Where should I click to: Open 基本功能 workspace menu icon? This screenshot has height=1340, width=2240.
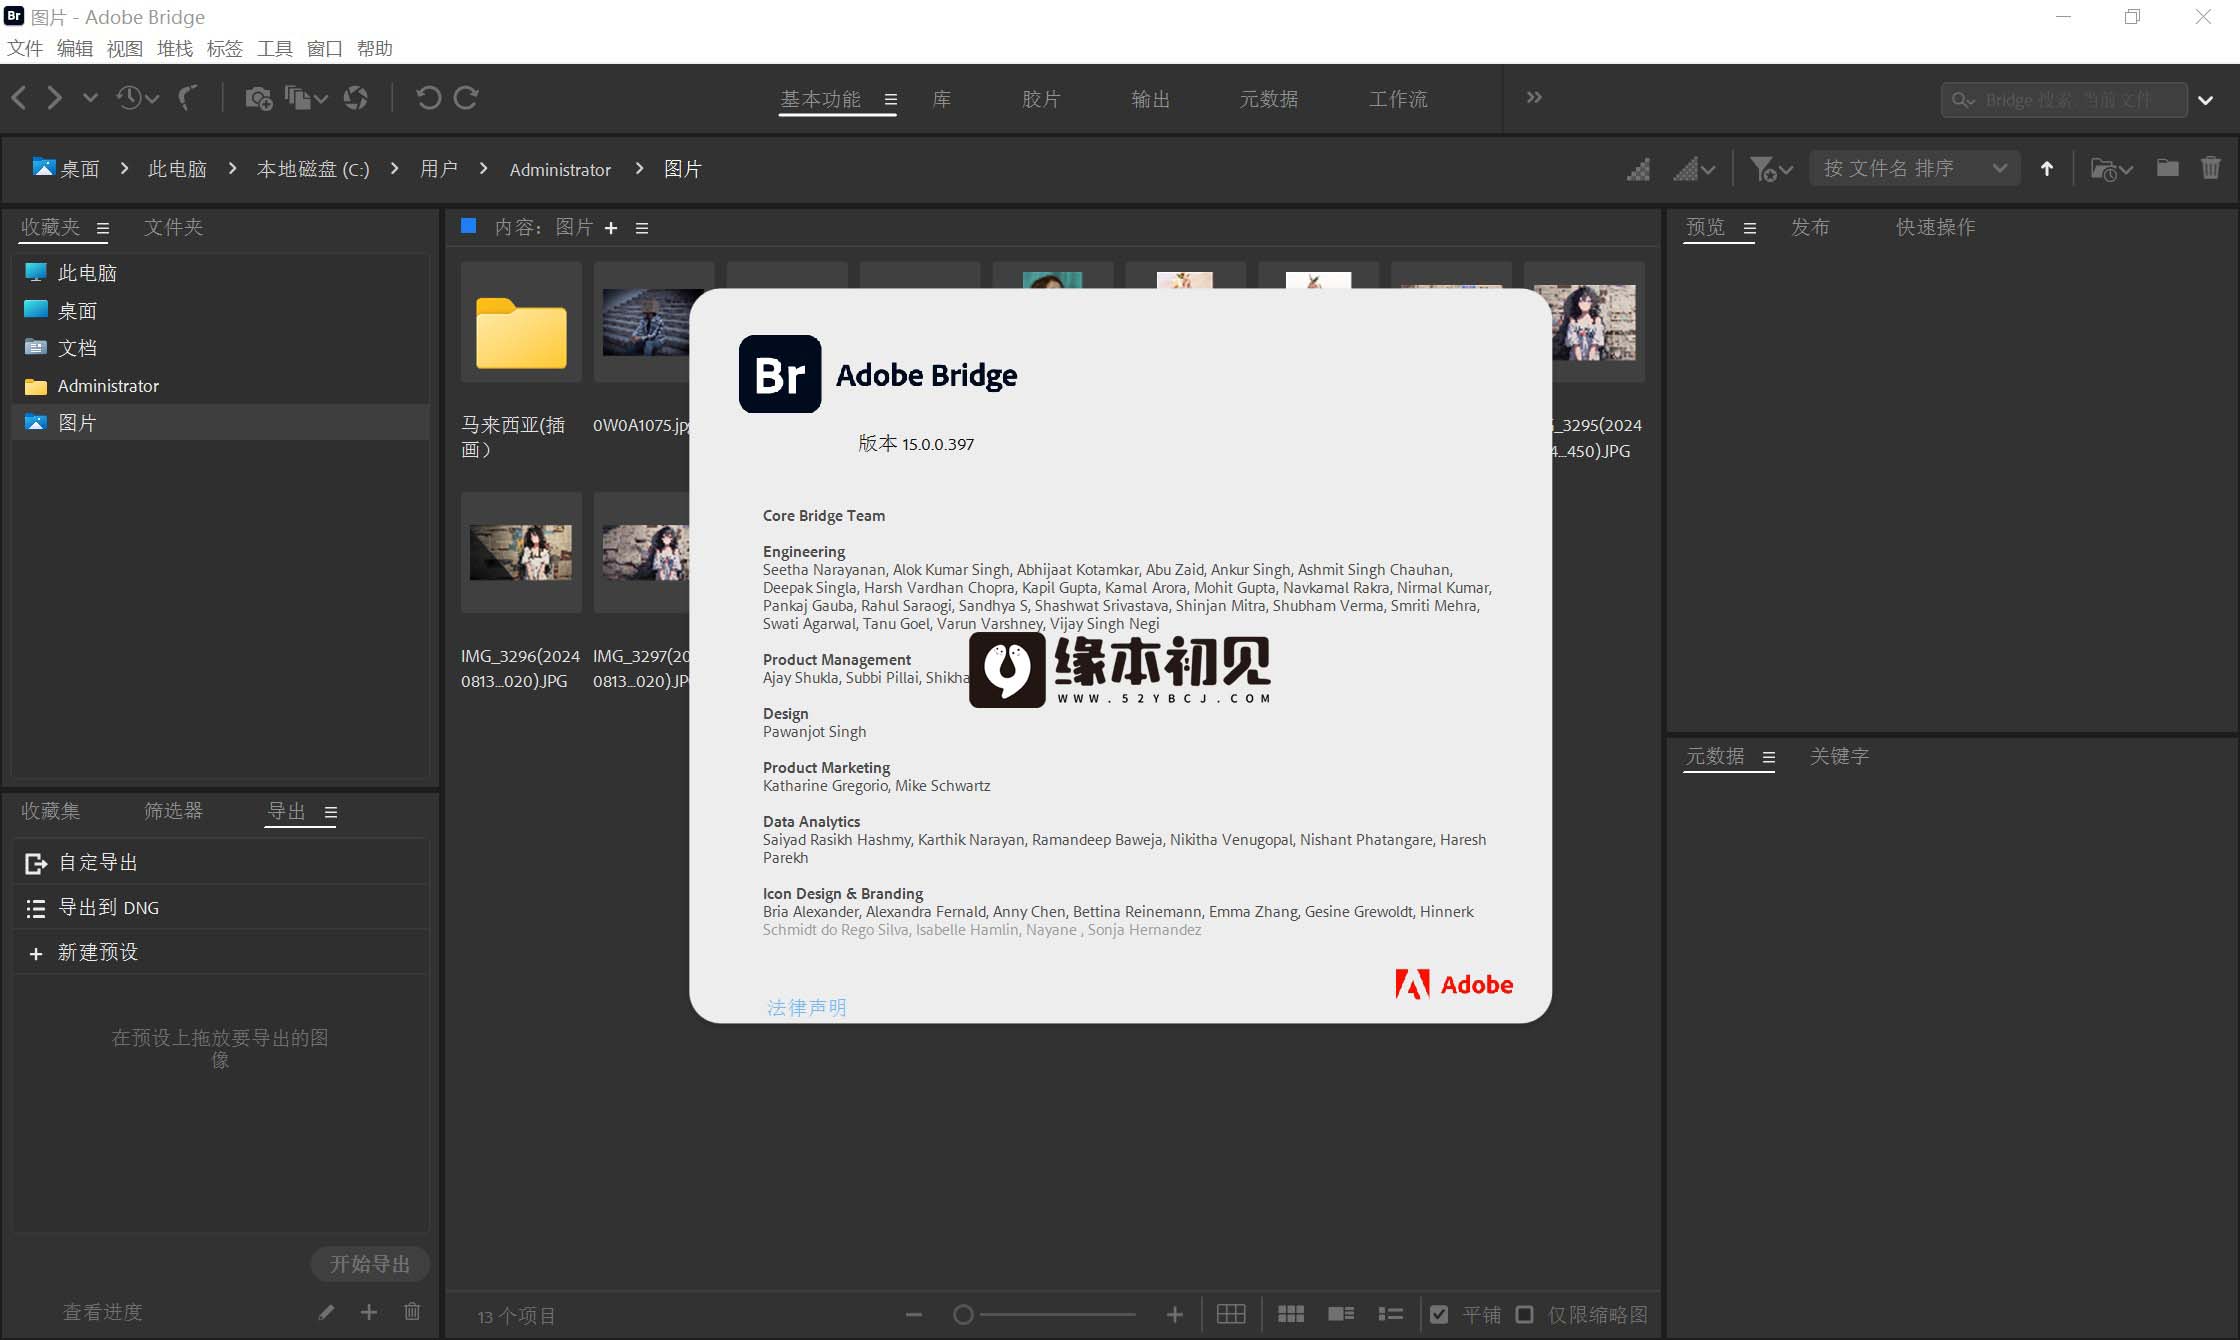tap(890, 99)
